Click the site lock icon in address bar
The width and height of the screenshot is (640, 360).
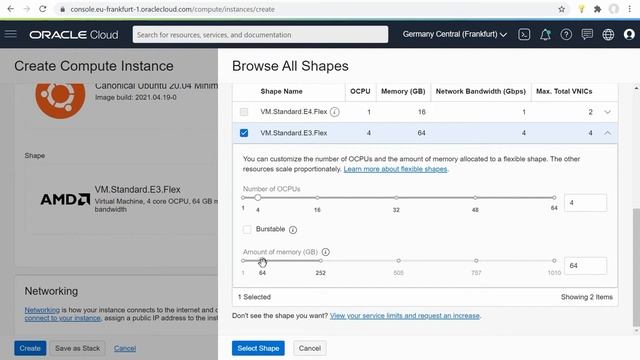pos(62,9)
